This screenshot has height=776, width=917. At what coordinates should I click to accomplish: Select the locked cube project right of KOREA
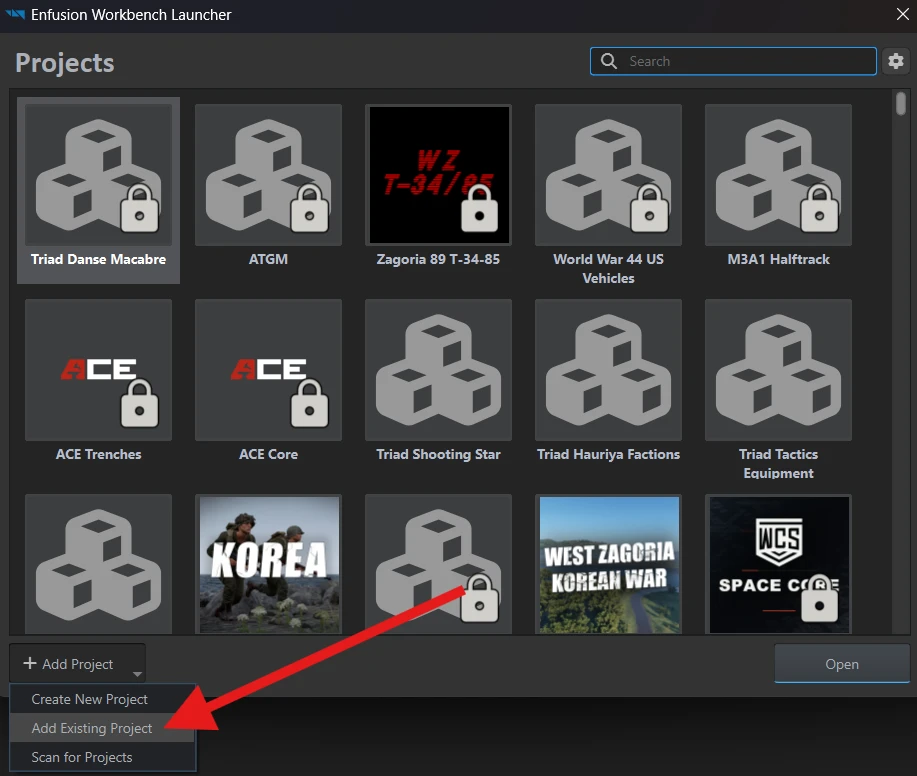[439, 564]
